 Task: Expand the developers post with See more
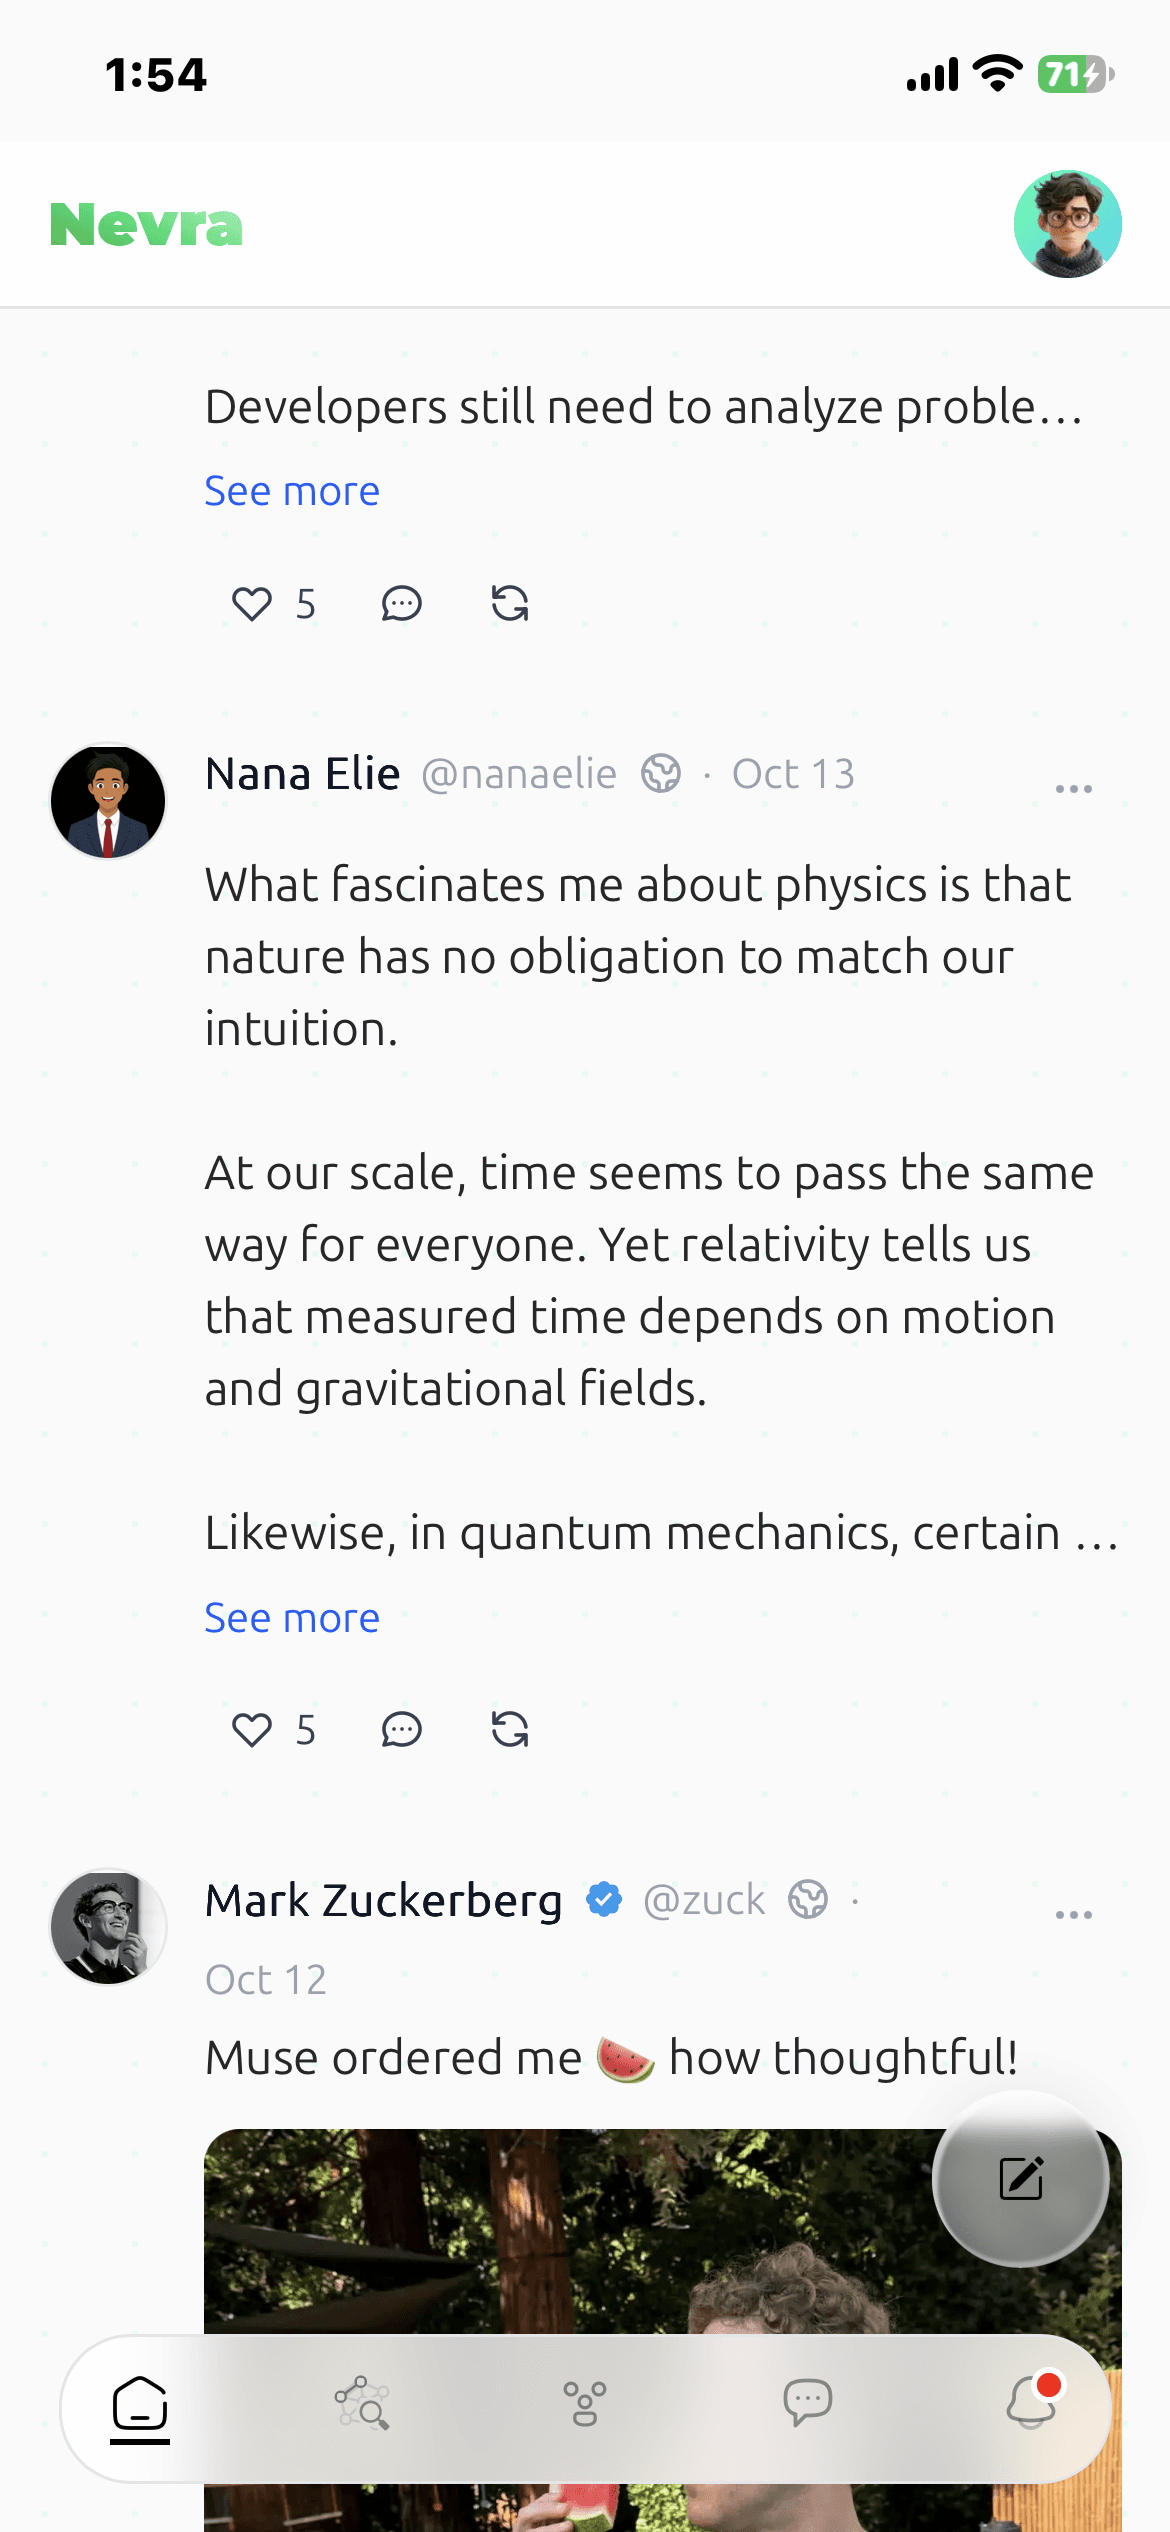[x=292, y=491]
